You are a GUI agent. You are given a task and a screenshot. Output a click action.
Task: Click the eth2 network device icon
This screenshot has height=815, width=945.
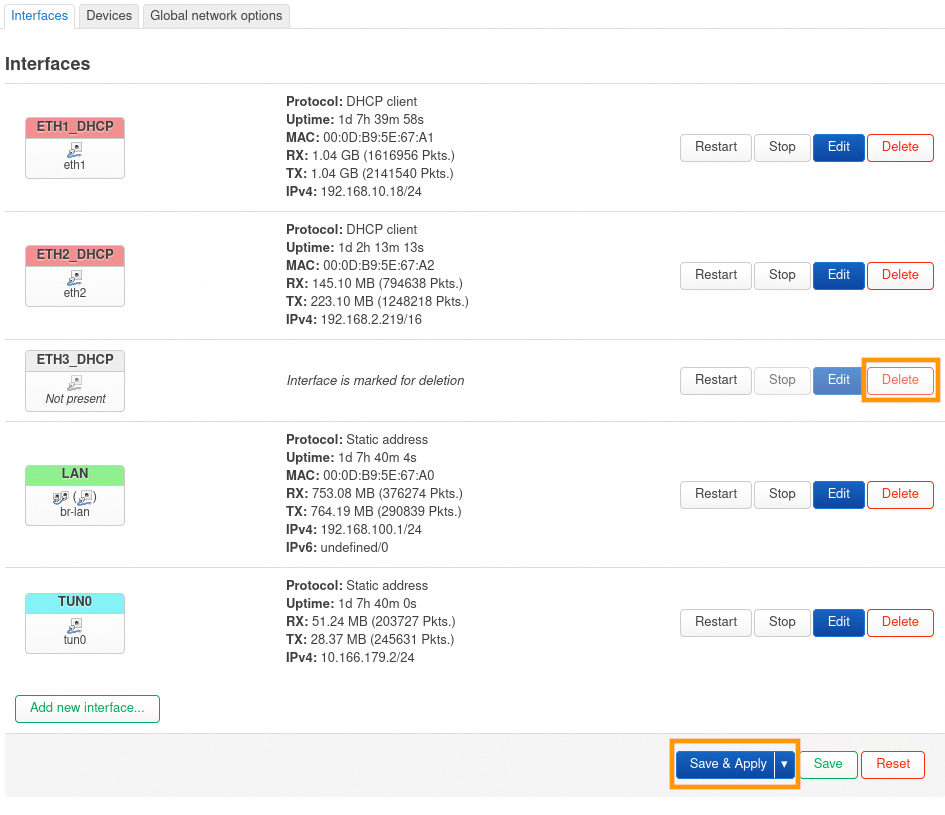click(x=75, y=278)
